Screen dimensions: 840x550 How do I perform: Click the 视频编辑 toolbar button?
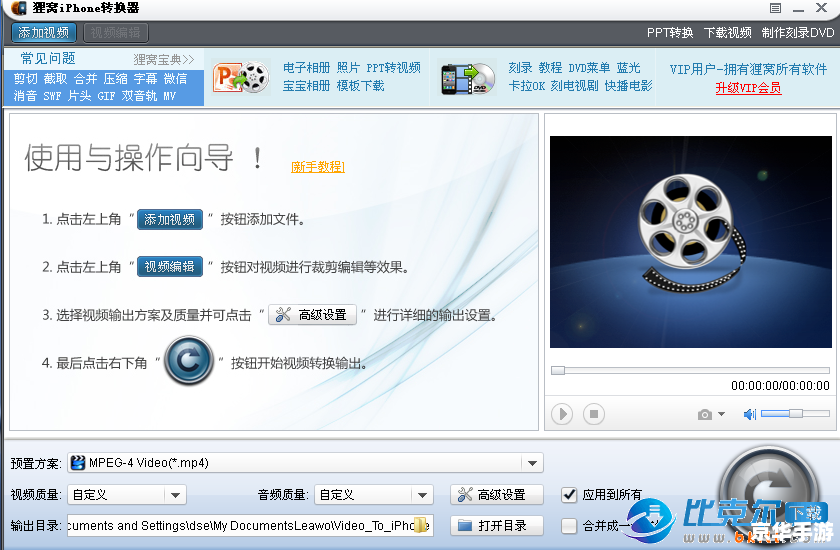coord(116,33)
